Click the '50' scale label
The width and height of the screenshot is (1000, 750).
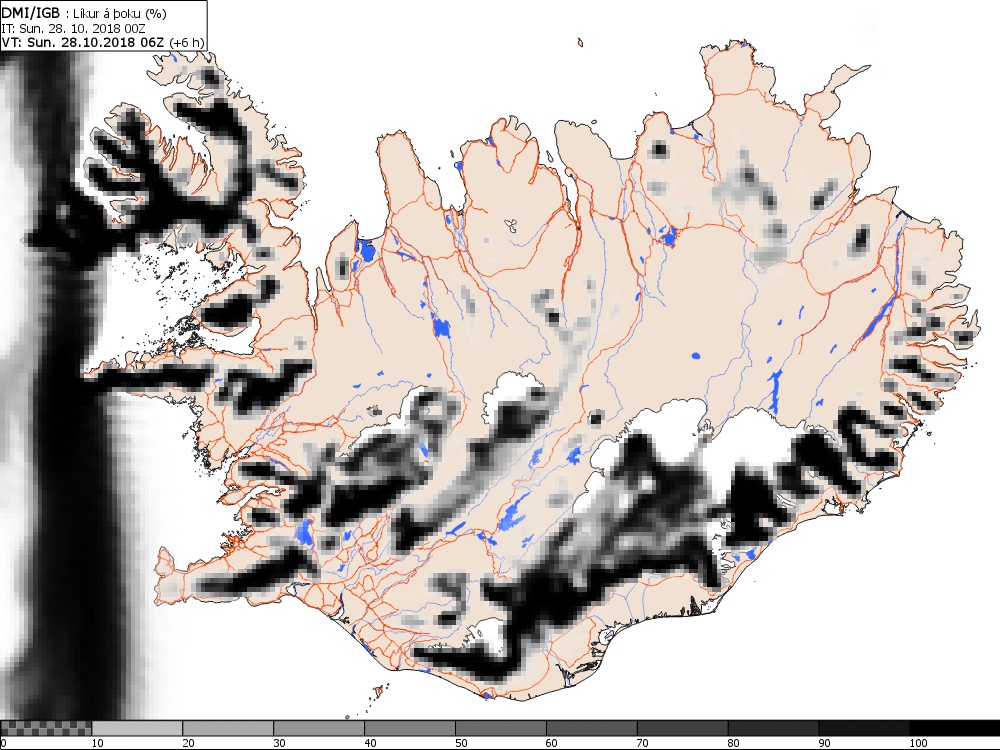pos(461,744)
